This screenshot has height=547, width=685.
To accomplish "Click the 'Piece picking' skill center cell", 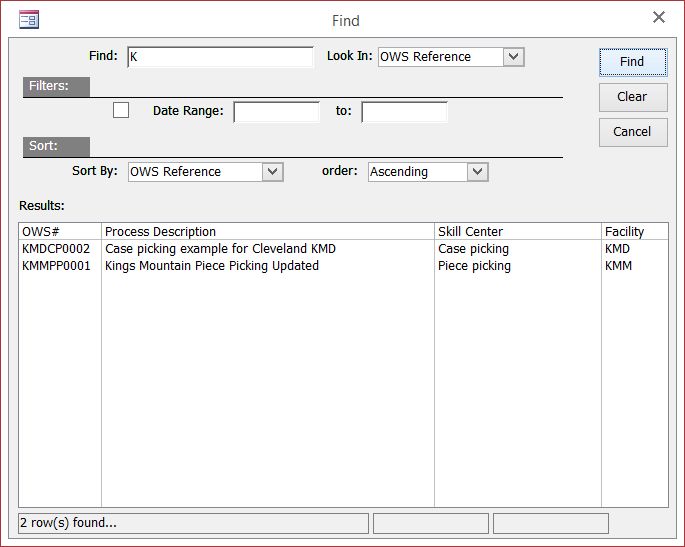I will click(474, 266).
